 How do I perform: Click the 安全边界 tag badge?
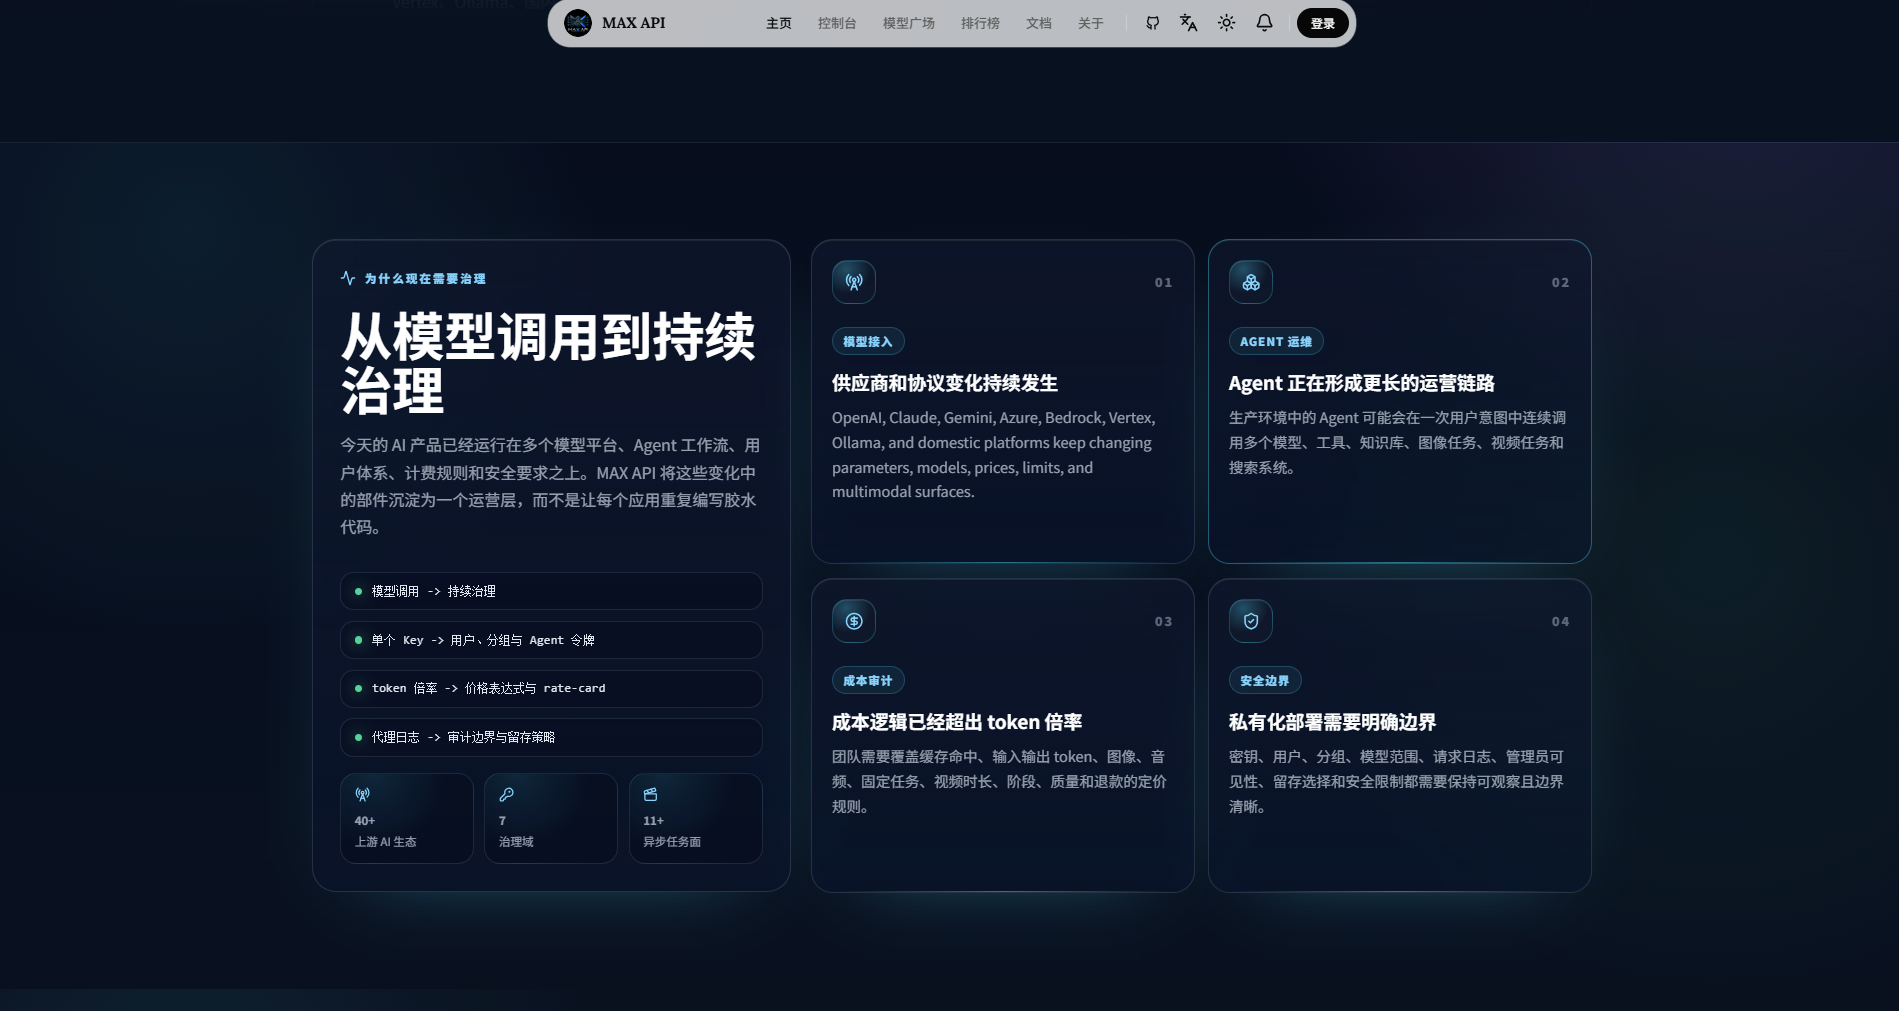tap(1265, 680)
